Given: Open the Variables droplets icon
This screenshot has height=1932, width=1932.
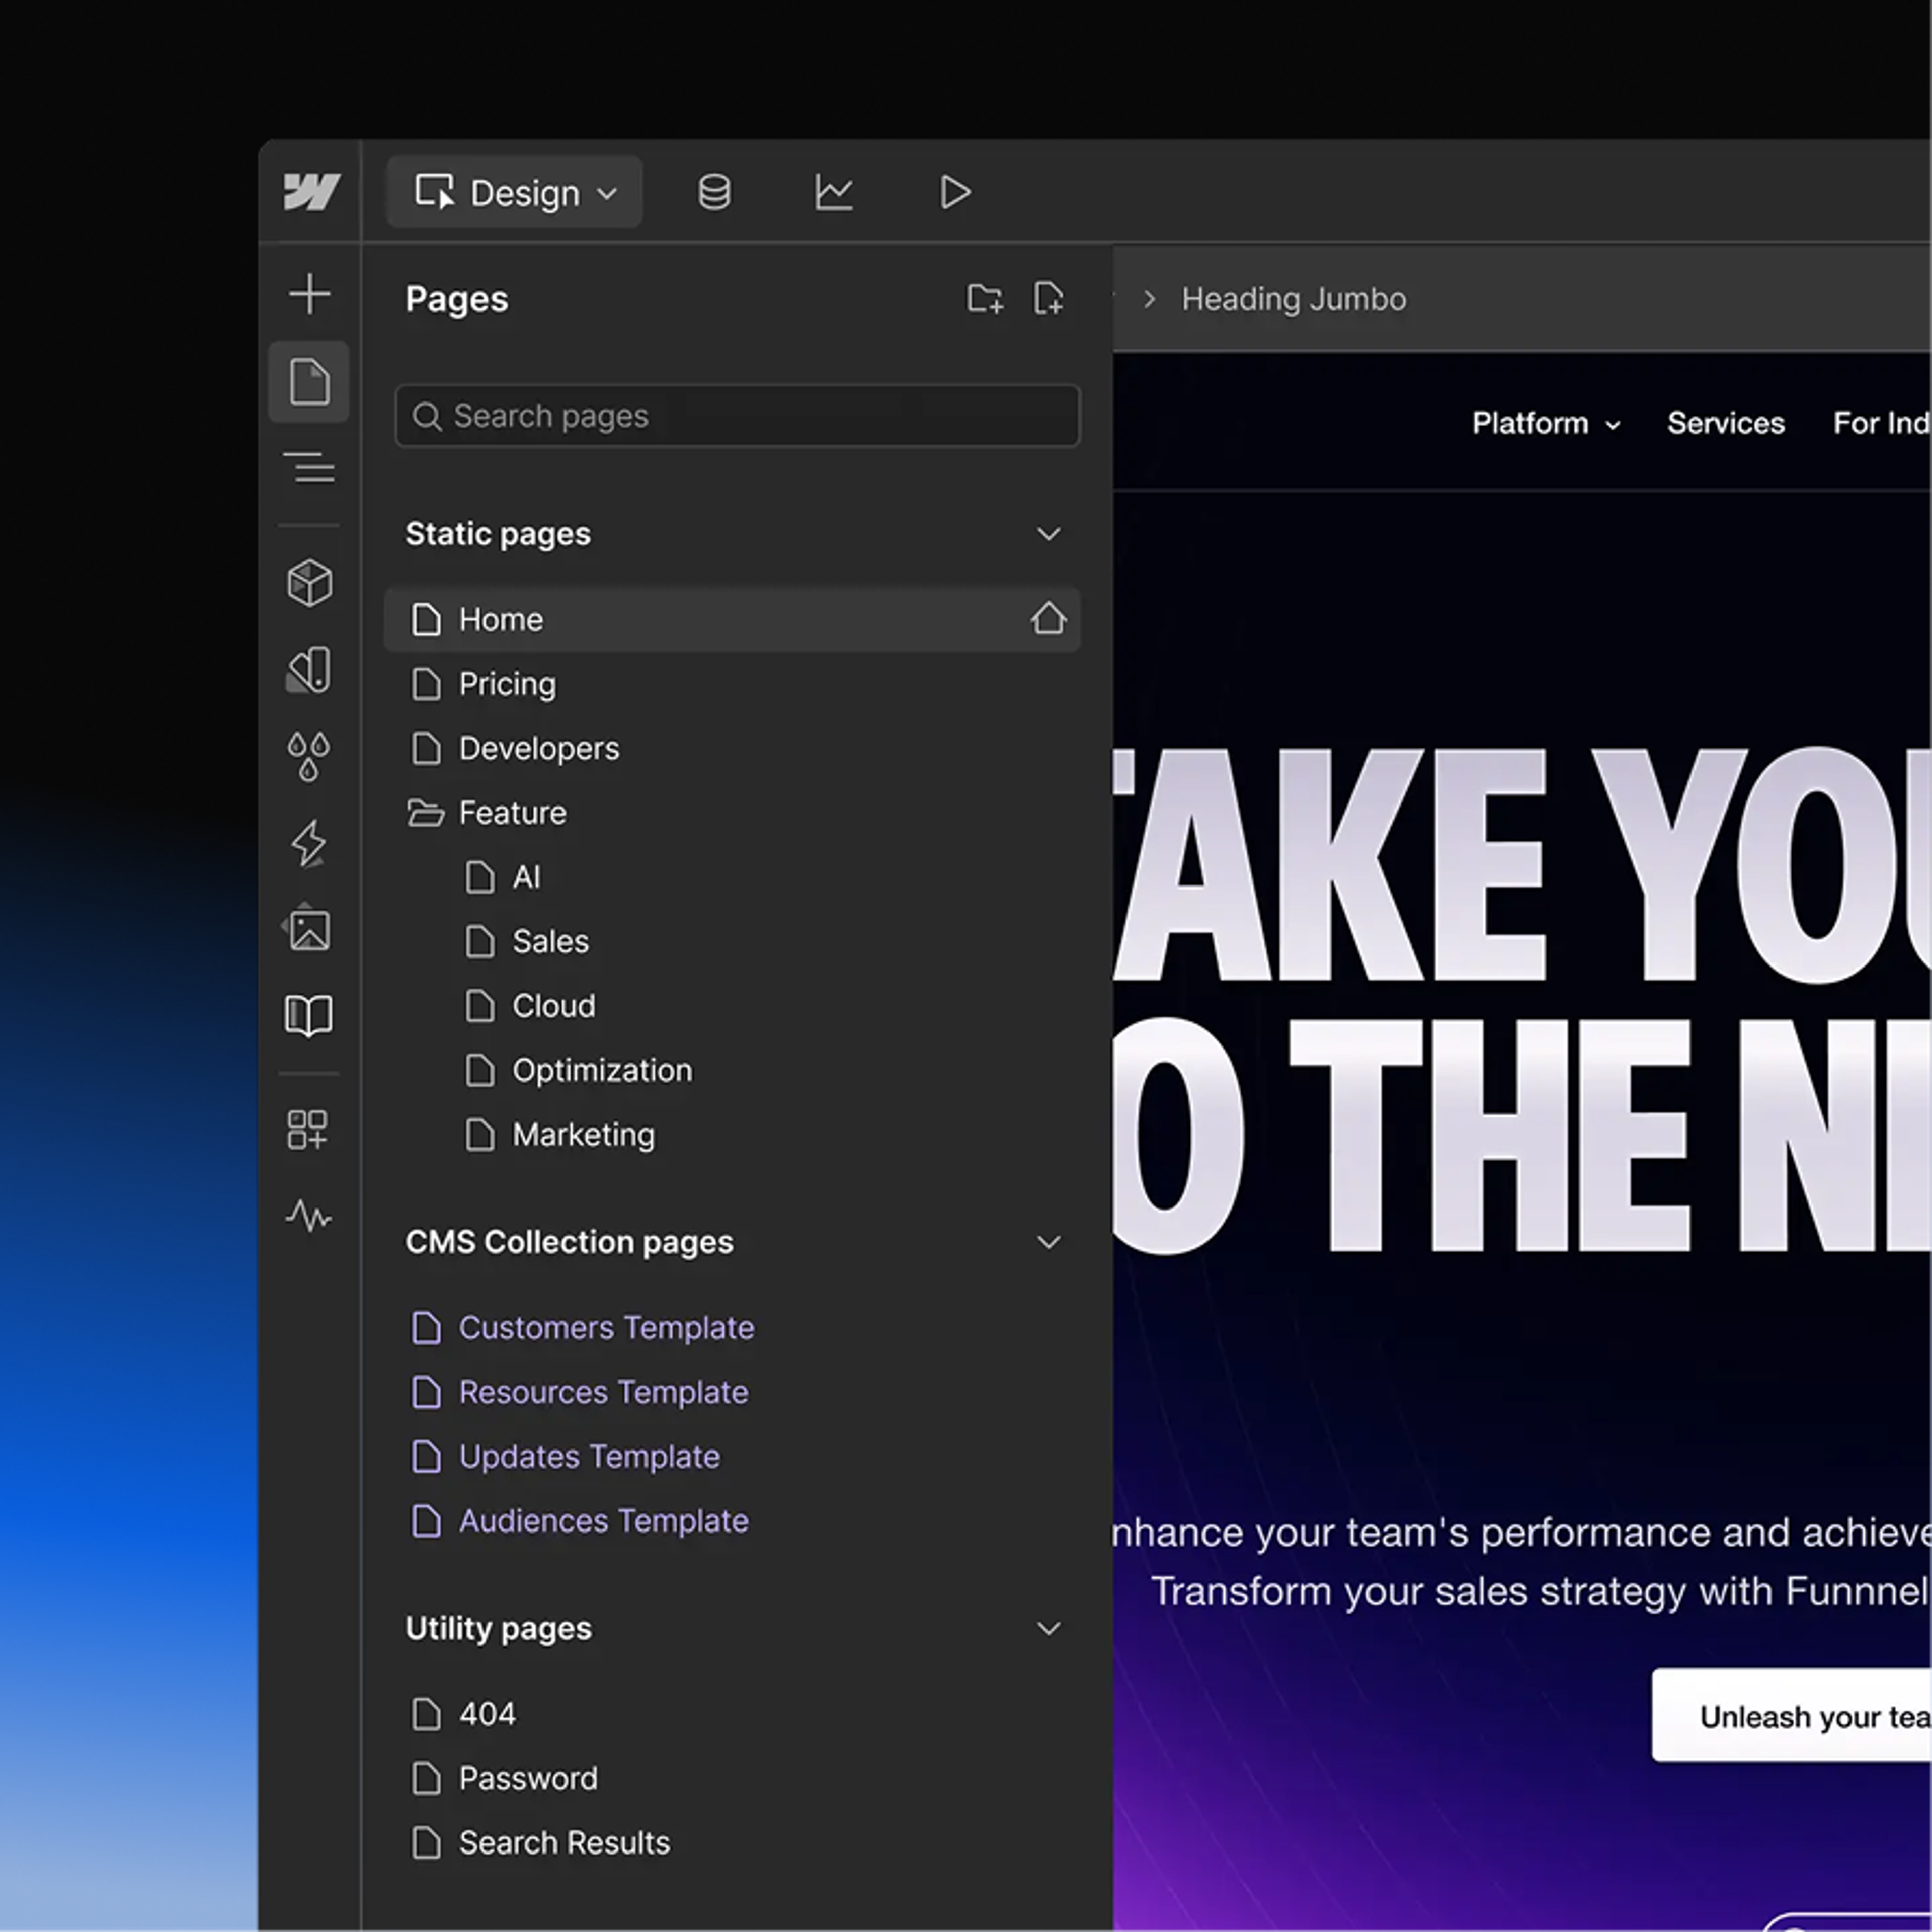Looking at the screenshot, I should coord(309,756).
